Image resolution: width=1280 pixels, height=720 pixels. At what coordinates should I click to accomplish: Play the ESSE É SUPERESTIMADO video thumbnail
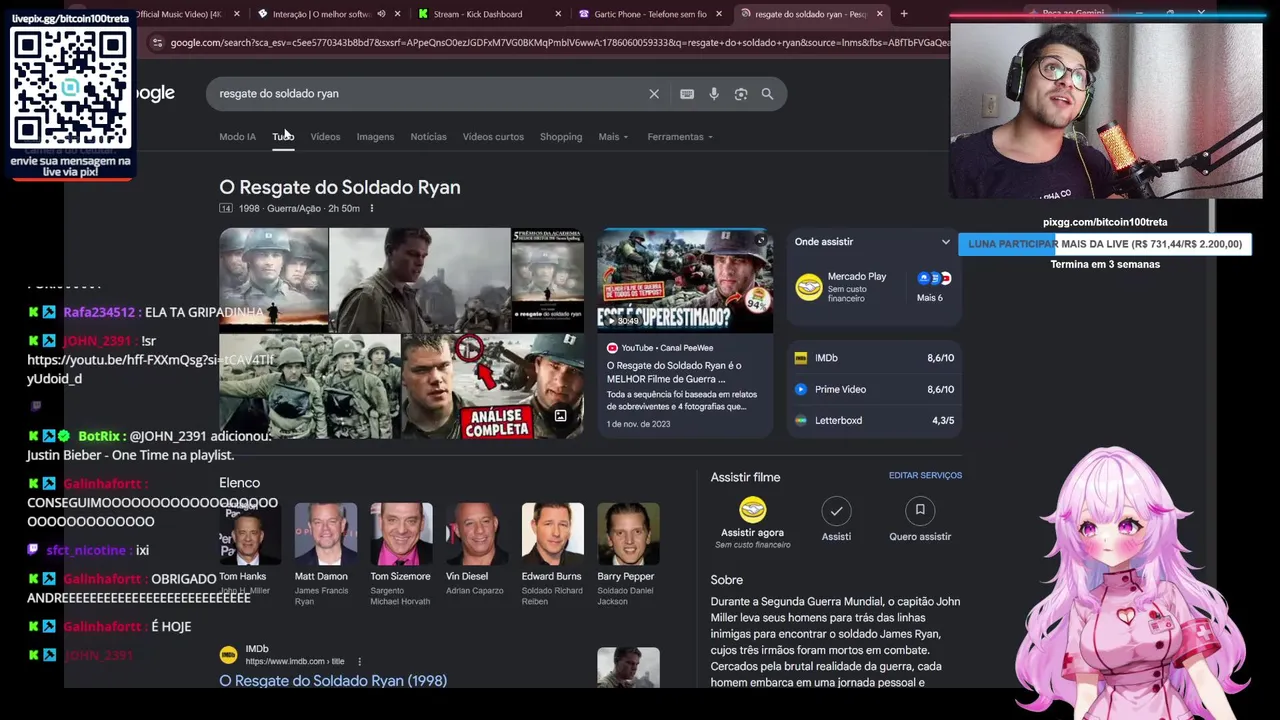pos(685,280)
